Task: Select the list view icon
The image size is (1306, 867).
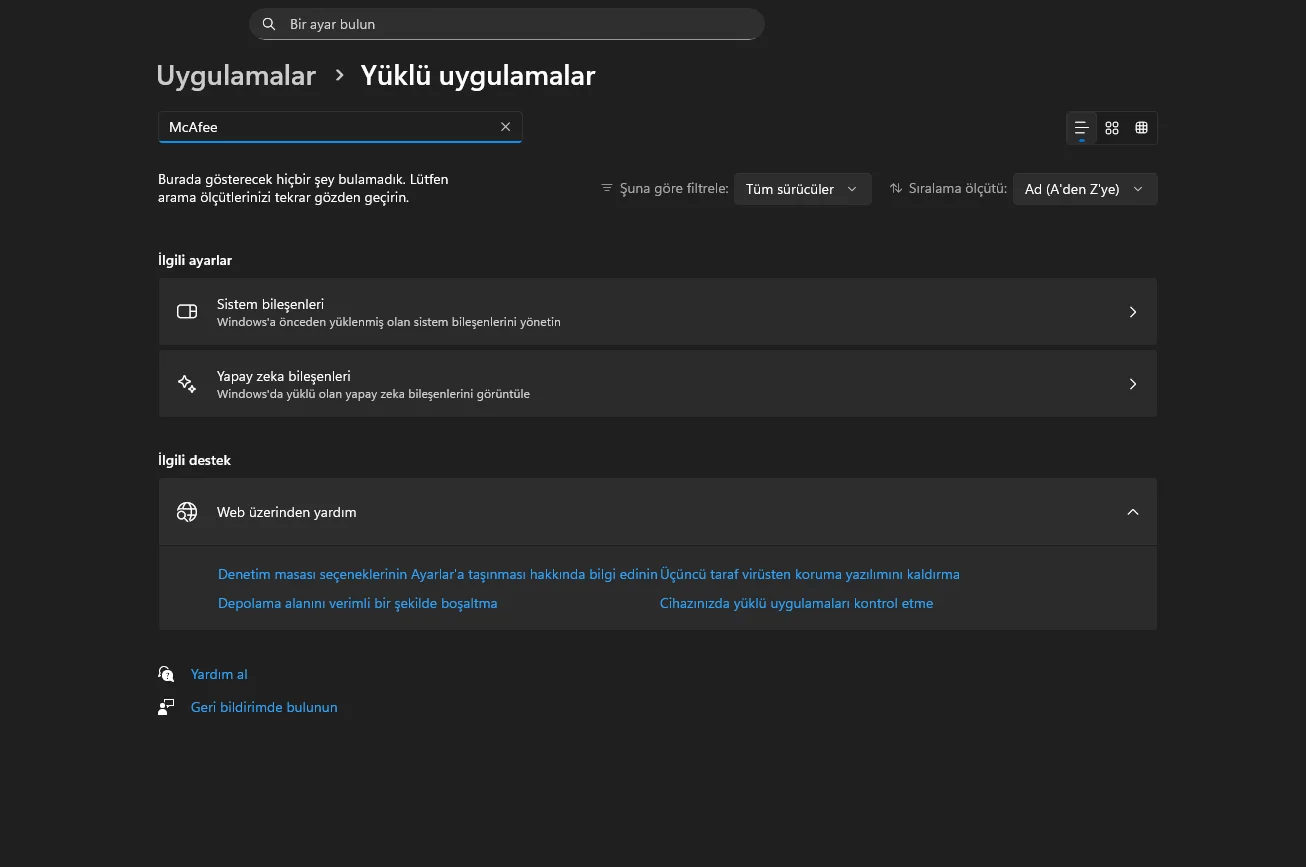Action: point(1081,128)
